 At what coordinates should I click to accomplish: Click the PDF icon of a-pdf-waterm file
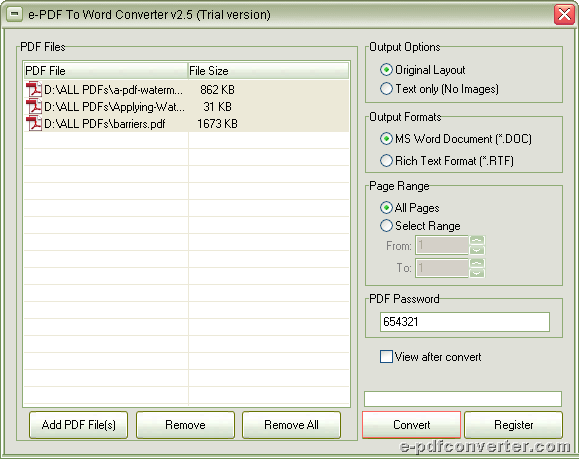(x=34, y=89)
